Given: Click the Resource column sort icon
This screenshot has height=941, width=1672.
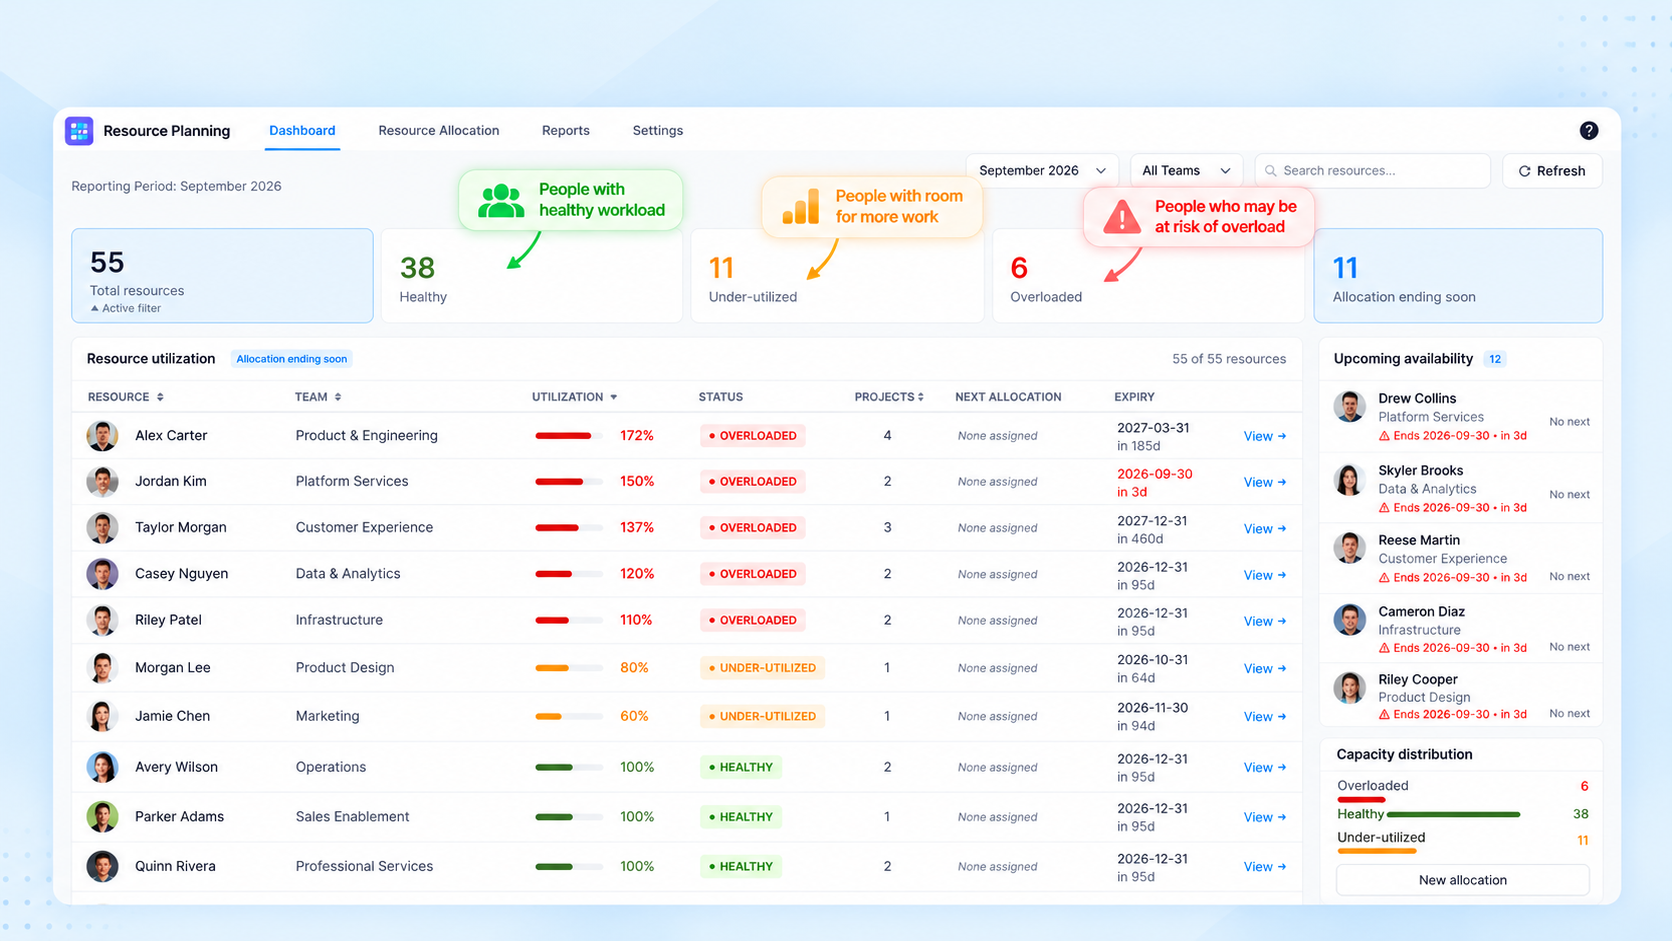Looking at the screenshot, I should [160, 397].
